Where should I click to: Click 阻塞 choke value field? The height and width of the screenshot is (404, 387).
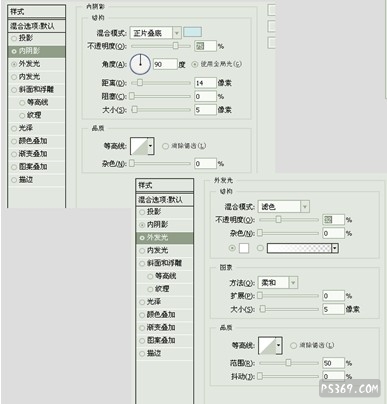click(205, 96)
